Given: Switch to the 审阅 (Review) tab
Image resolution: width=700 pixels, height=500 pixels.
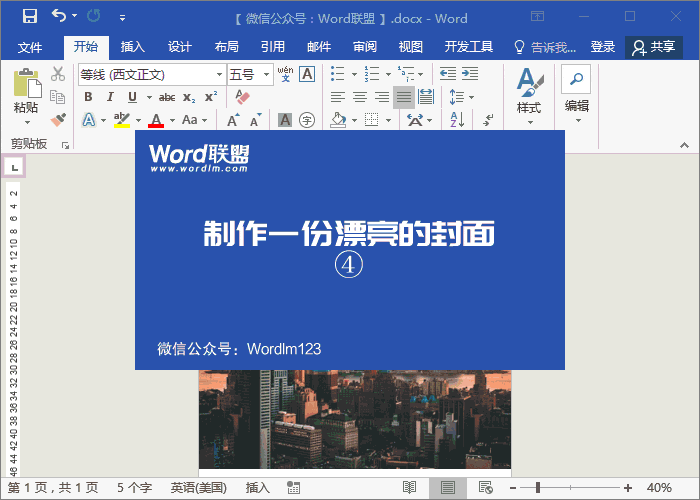Looking at the screenshot, I should [365, 47].
